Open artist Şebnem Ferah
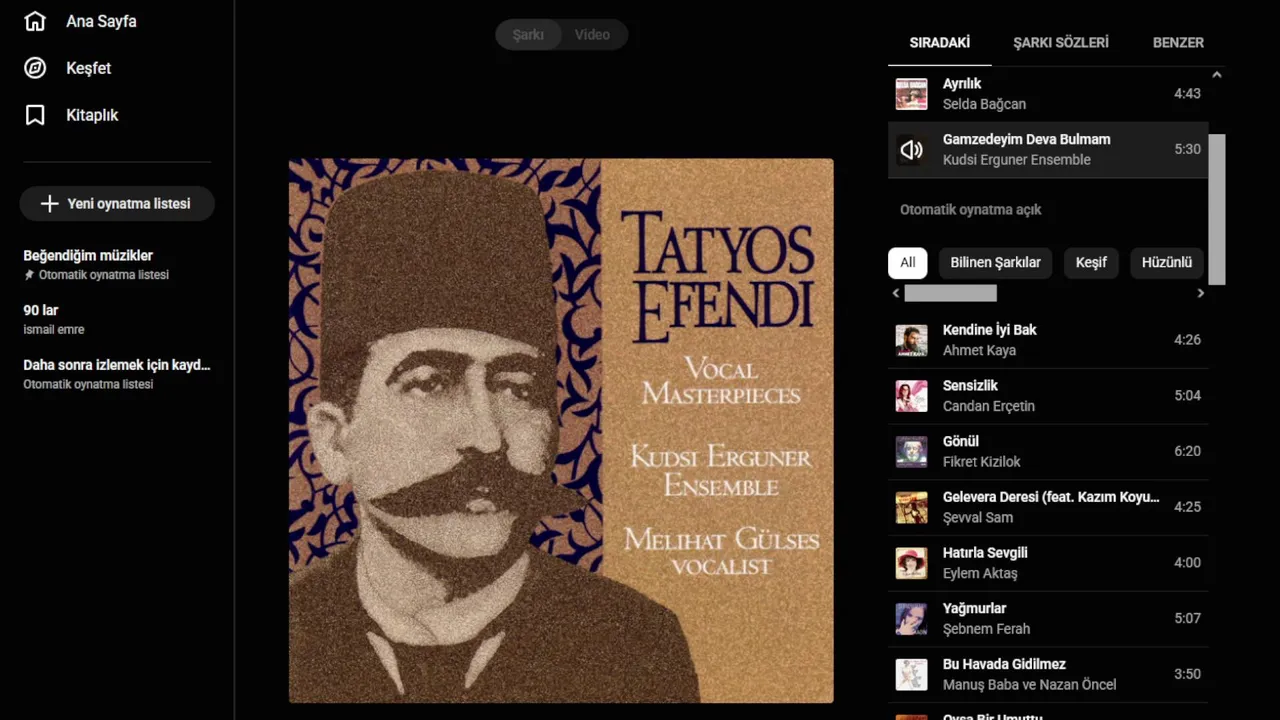 tap(986, 630)
